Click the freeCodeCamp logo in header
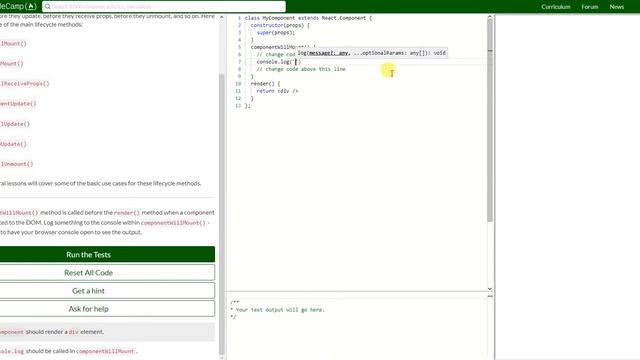This screenshot has width=640, height=360. pyautogui.click(x=18, y=7)
